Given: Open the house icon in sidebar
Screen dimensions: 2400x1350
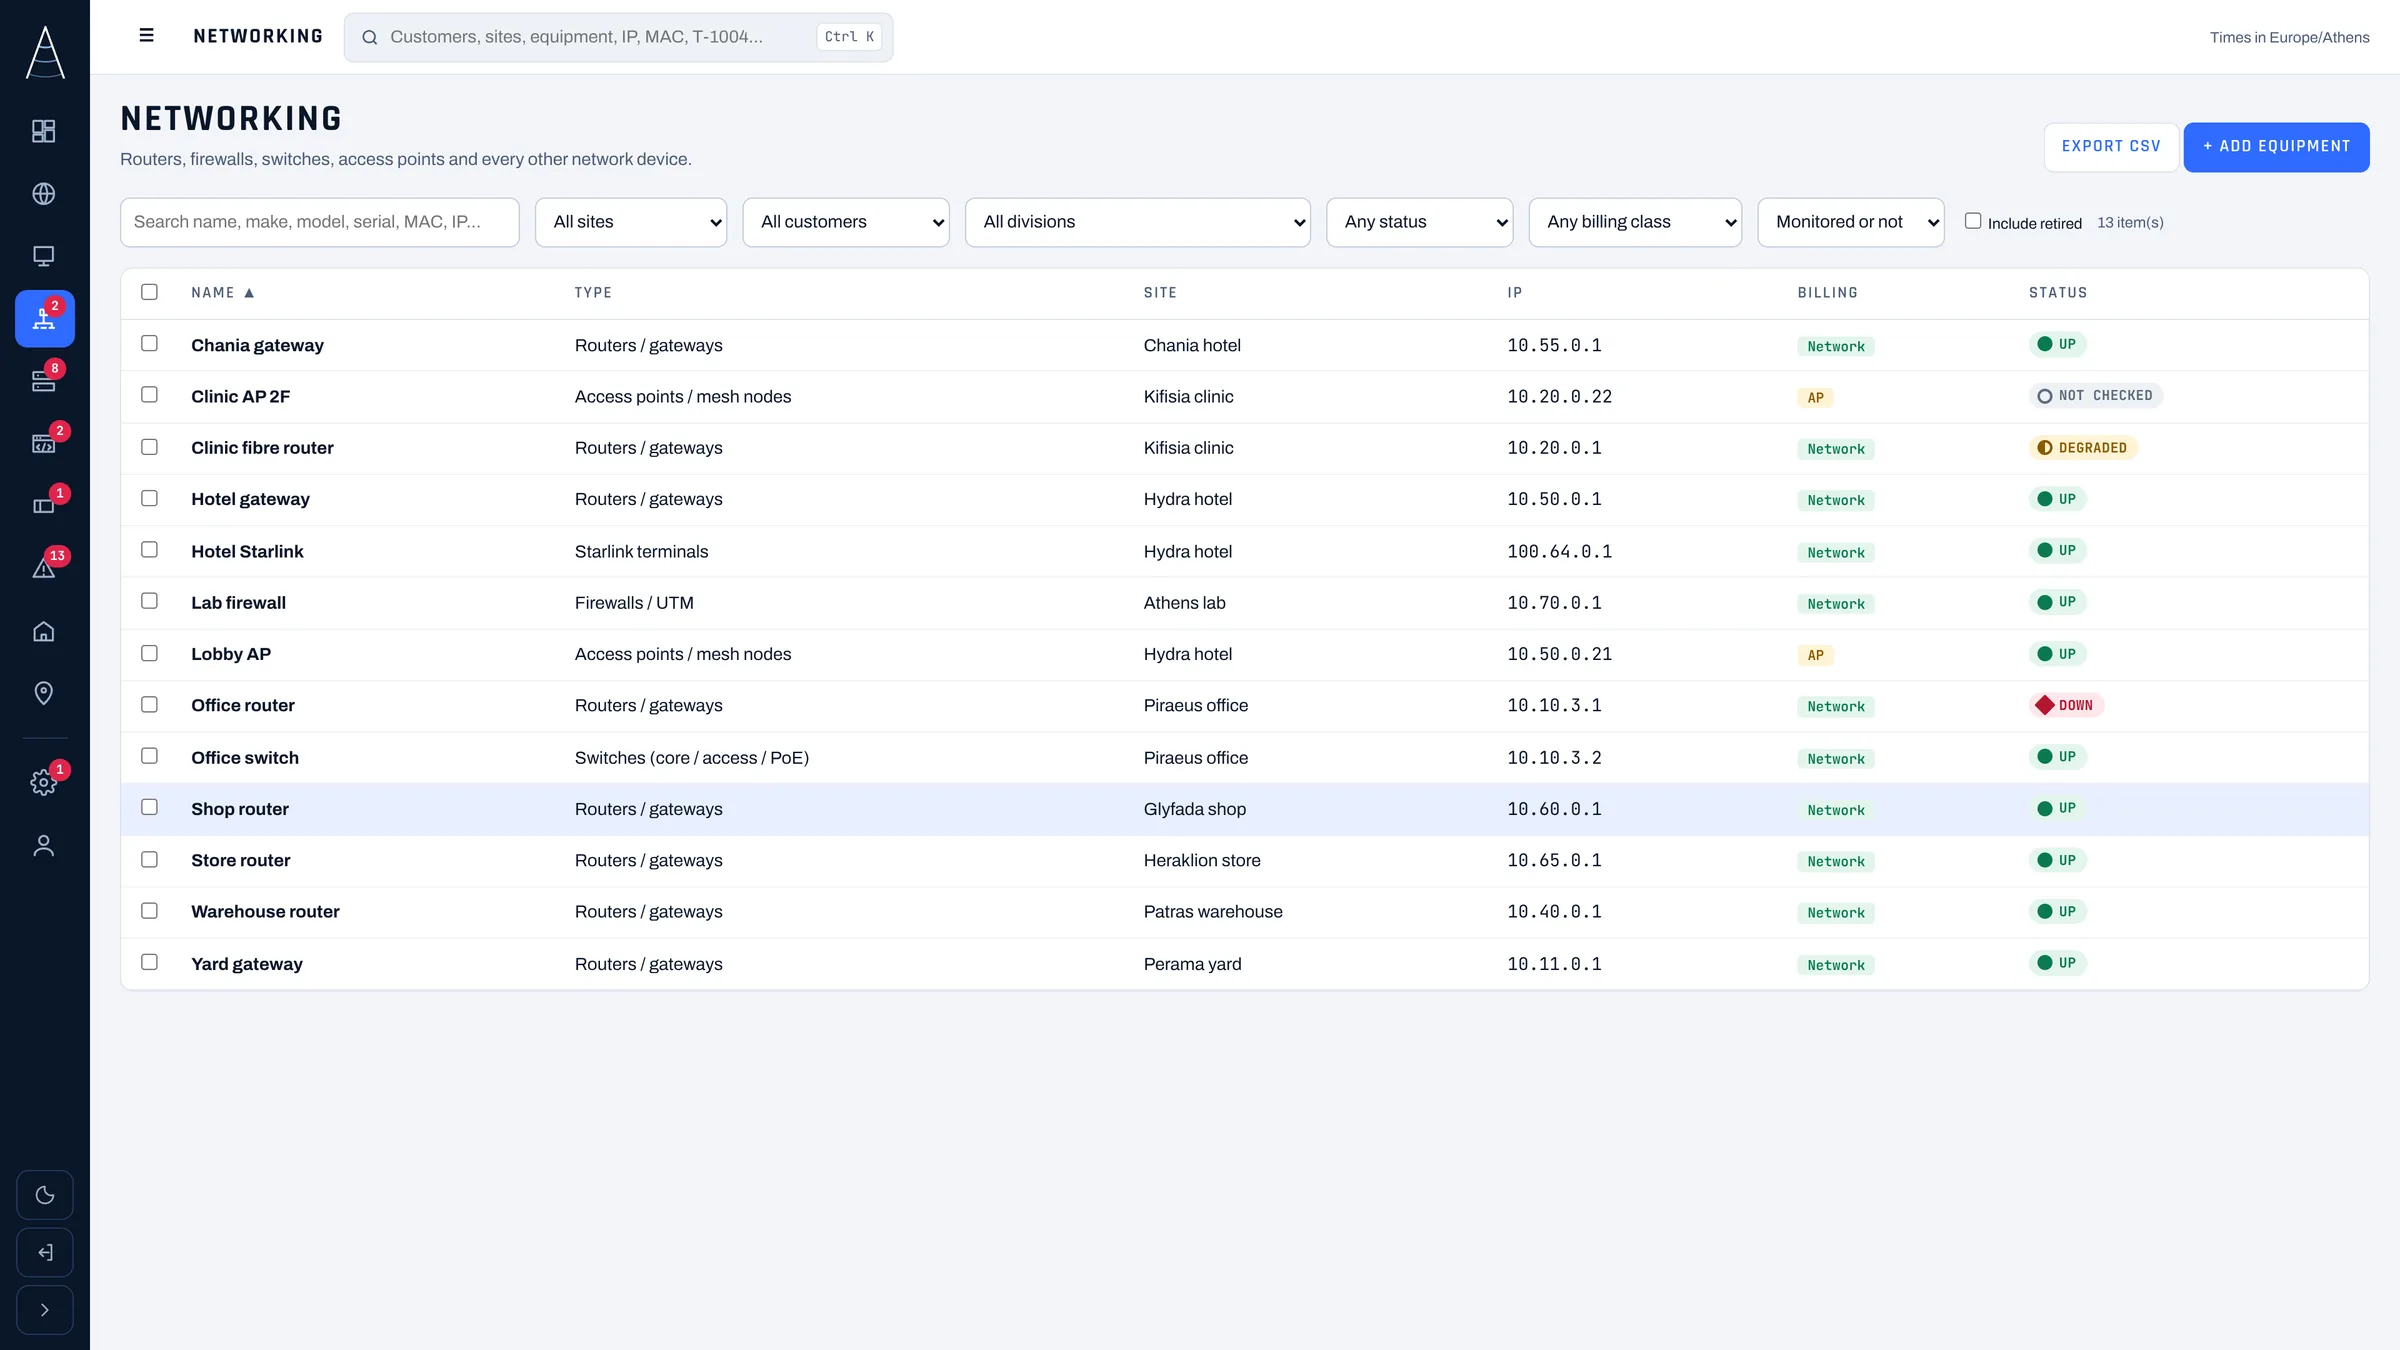Looking at the screenshot, I should (x=44, y=631).
